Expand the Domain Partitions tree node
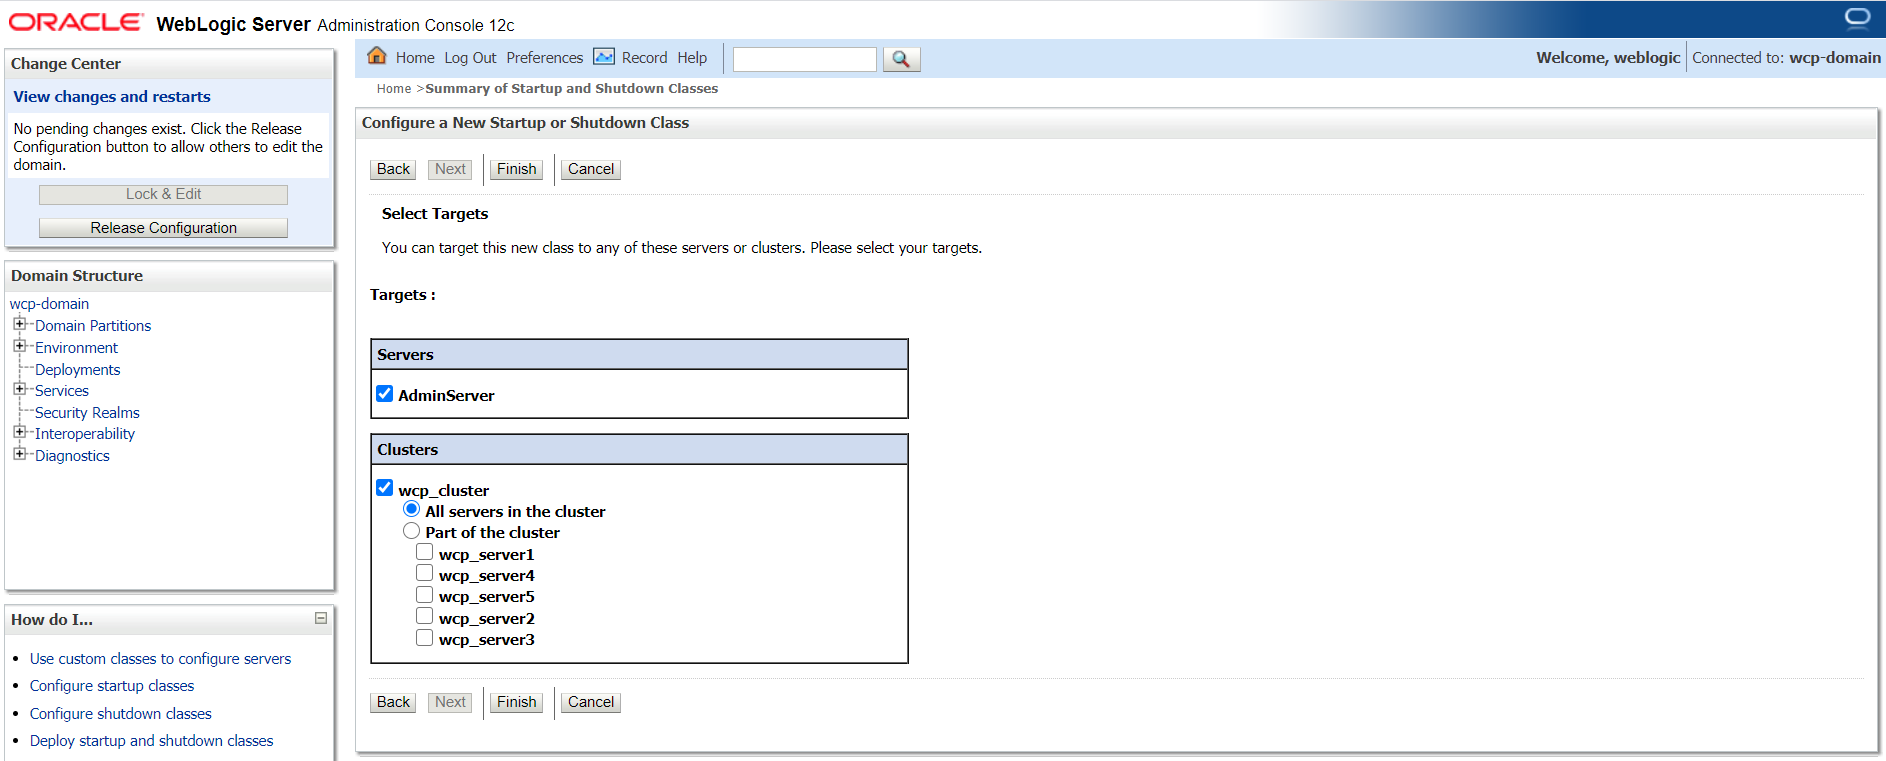 pos(19,324)
